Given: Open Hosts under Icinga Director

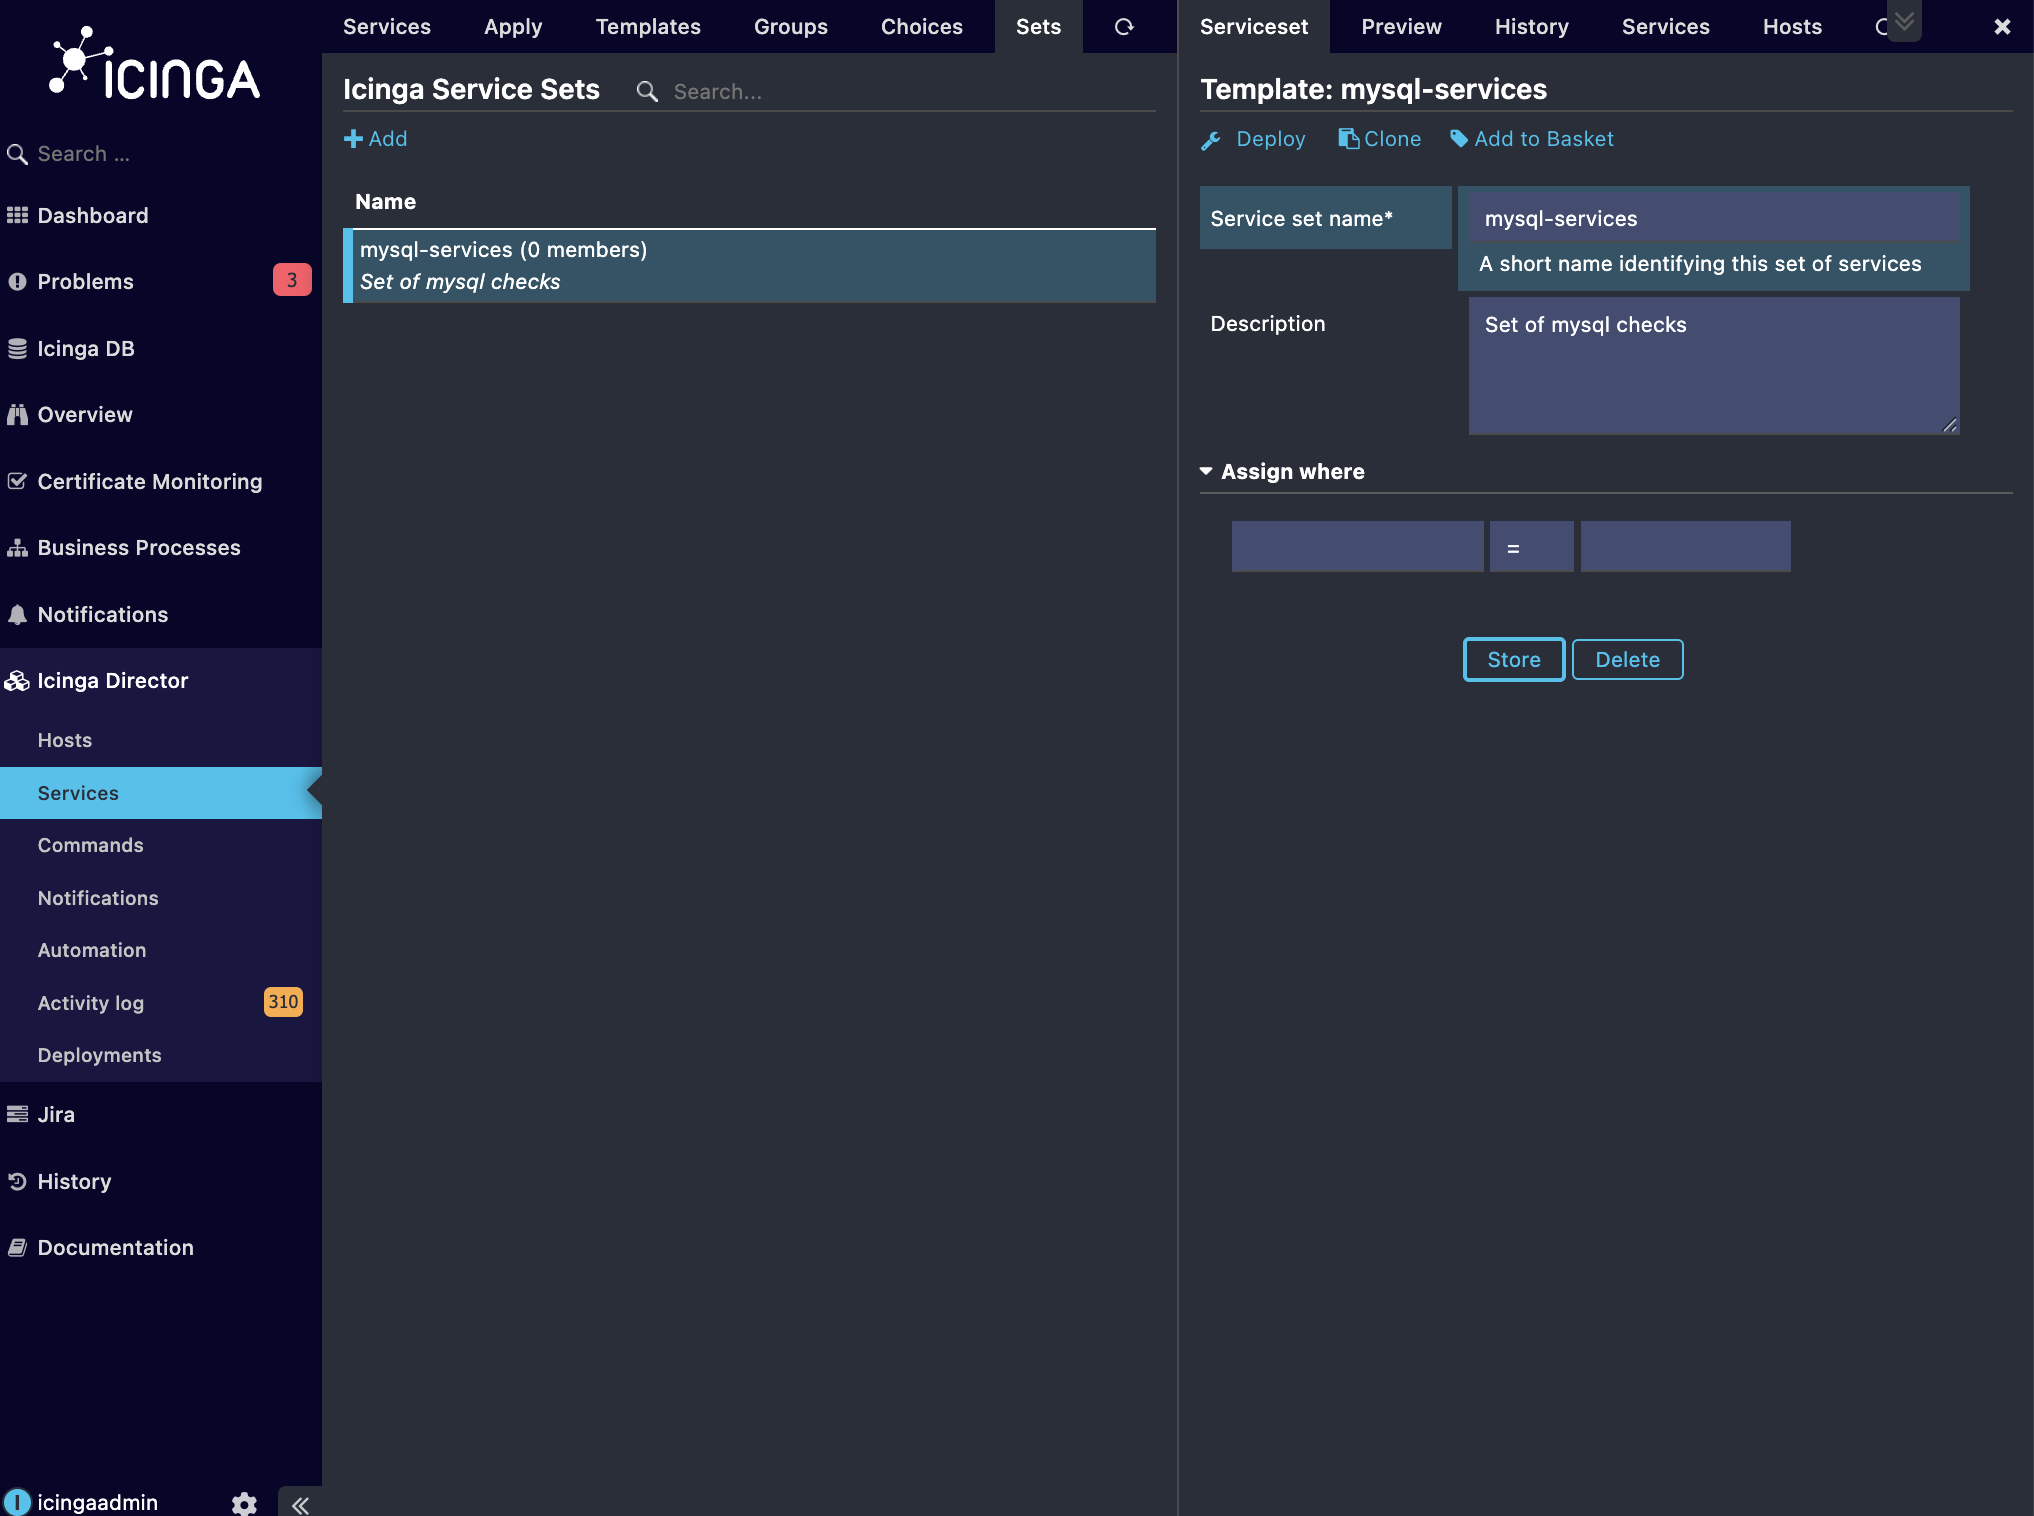Looking at the screenshot, I should click(x=65, y=740).
